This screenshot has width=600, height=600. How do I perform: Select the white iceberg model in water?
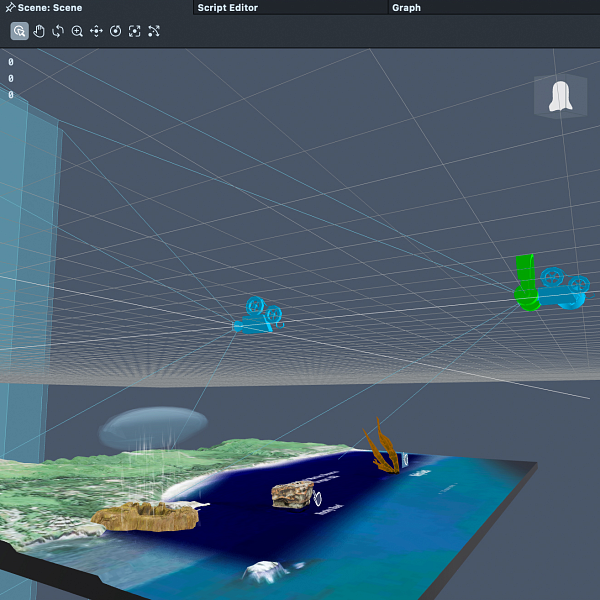(x=264, y=572)
